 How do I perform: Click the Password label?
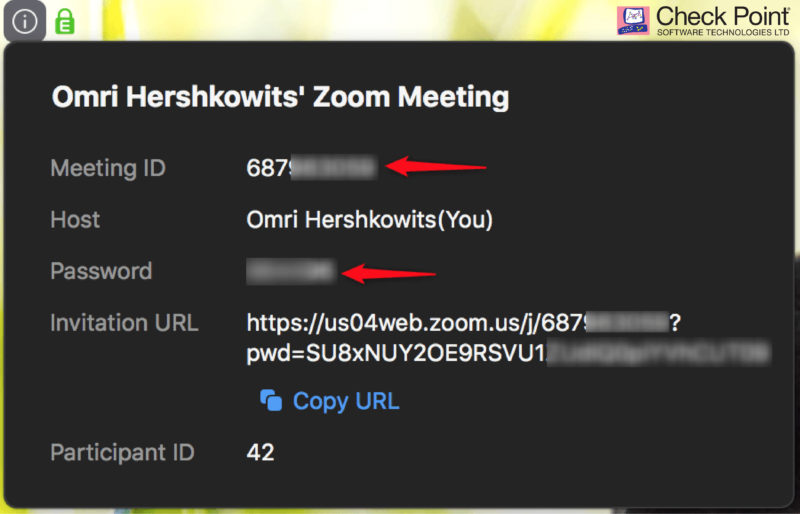coord(101,271)
